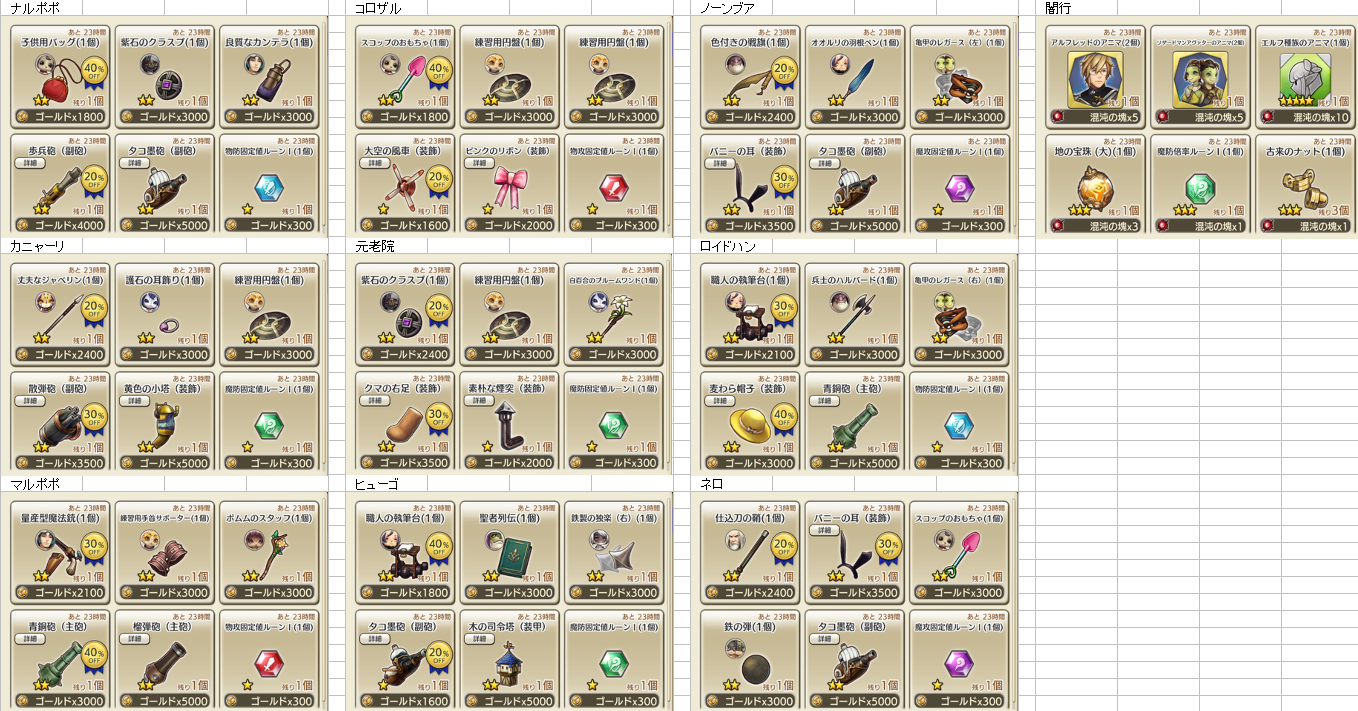Select the pink ピンクのリボン ribbon icon
Screen dimensions: 1358x711
[x=512, y=187]
